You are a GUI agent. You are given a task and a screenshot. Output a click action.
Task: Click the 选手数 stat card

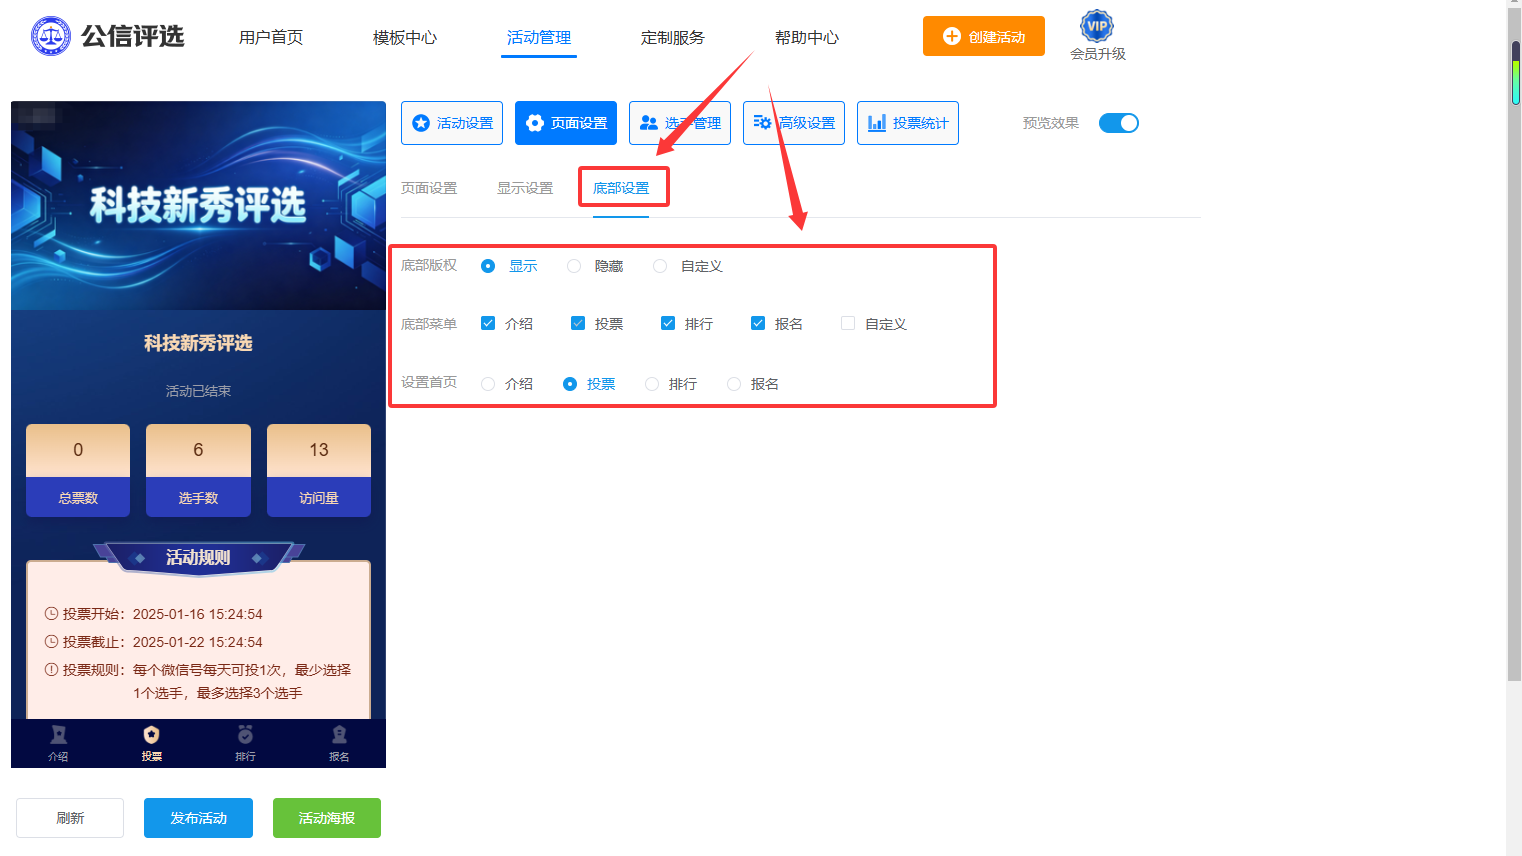pyautogui.click(x=198, y=470)
